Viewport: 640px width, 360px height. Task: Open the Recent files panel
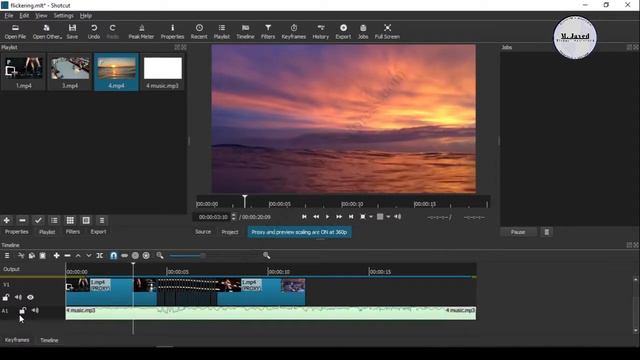[199, 31]
